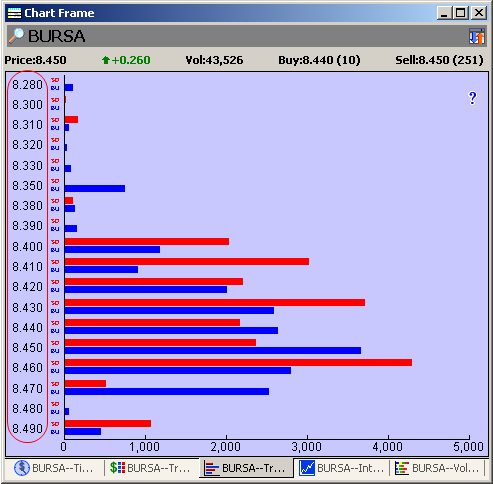493x484 pixels.
Task: Click the 2,000 axis label
Action: 226,447
